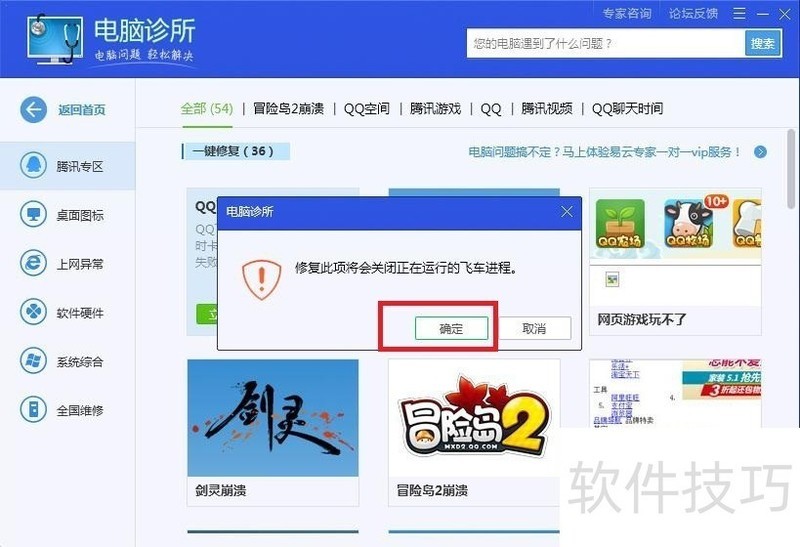
Task: Open the web page screenshot thumbnail card
Action: pos(676,393)
